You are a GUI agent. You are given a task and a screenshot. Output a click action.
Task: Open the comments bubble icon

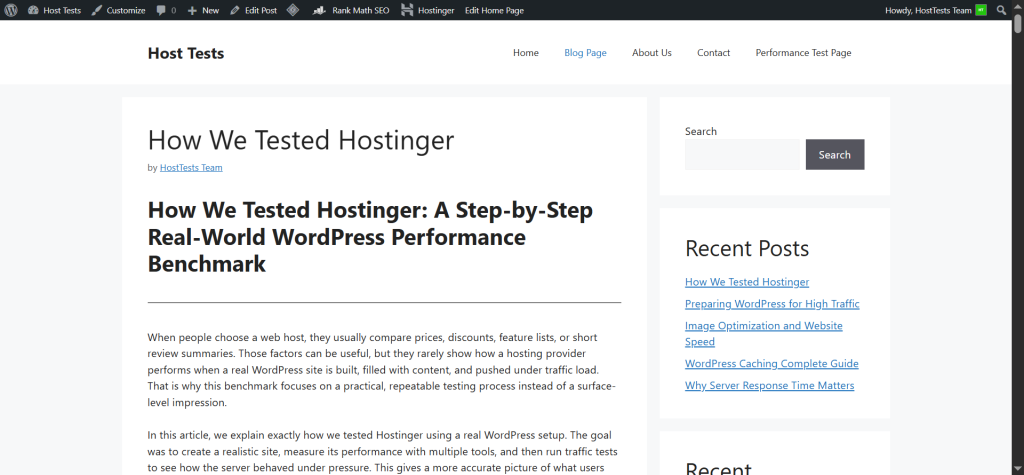coord(161,10)
